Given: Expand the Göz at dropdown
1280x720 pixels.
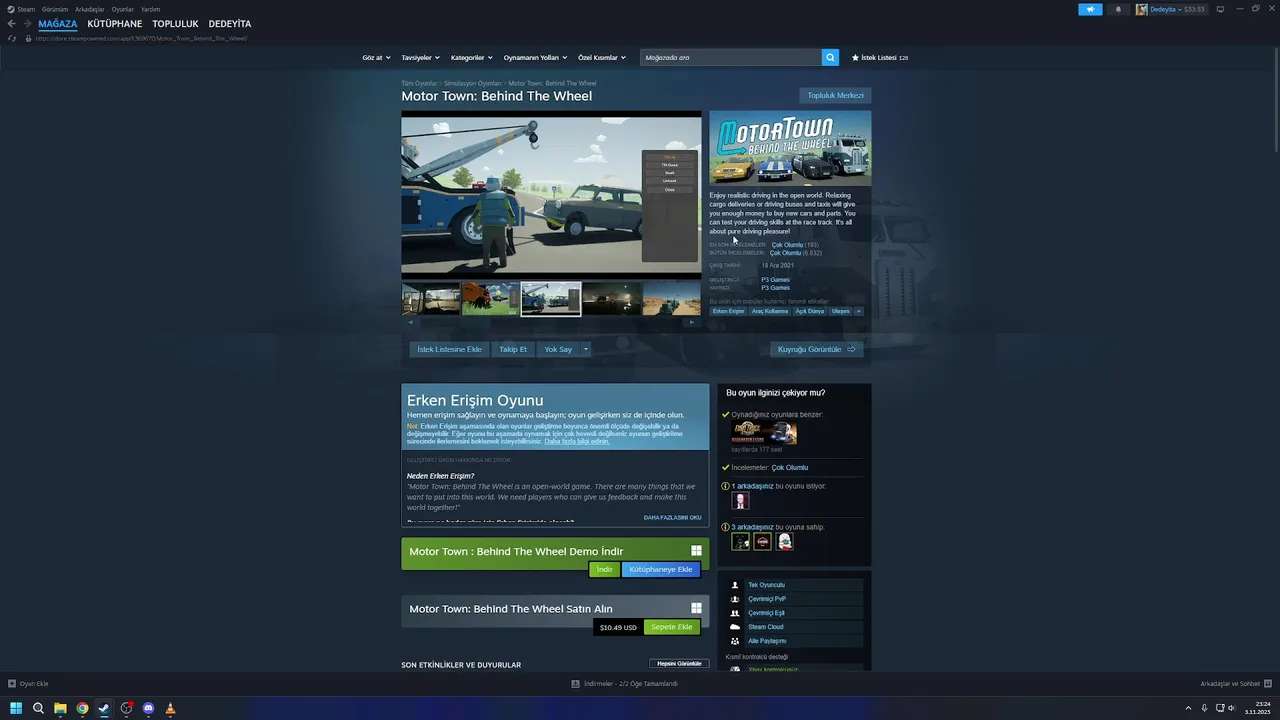Looking at the screenshot, I should pos(376,58).
